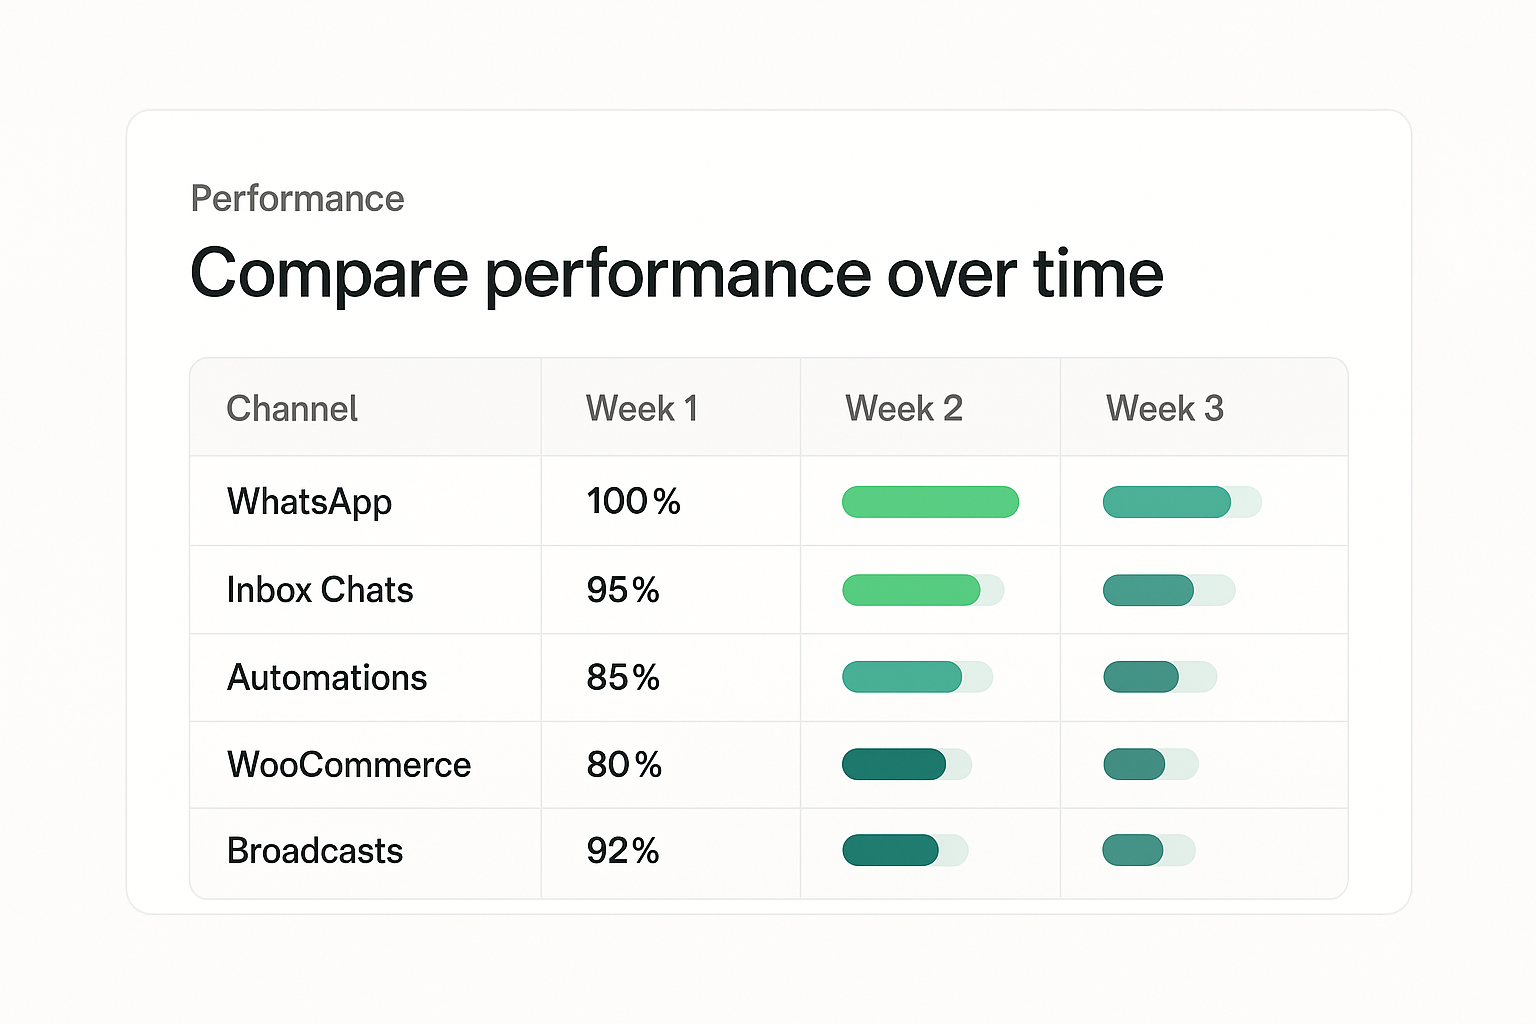
Task: Click the Broadcasts 92% value
Action: point(622,851)
